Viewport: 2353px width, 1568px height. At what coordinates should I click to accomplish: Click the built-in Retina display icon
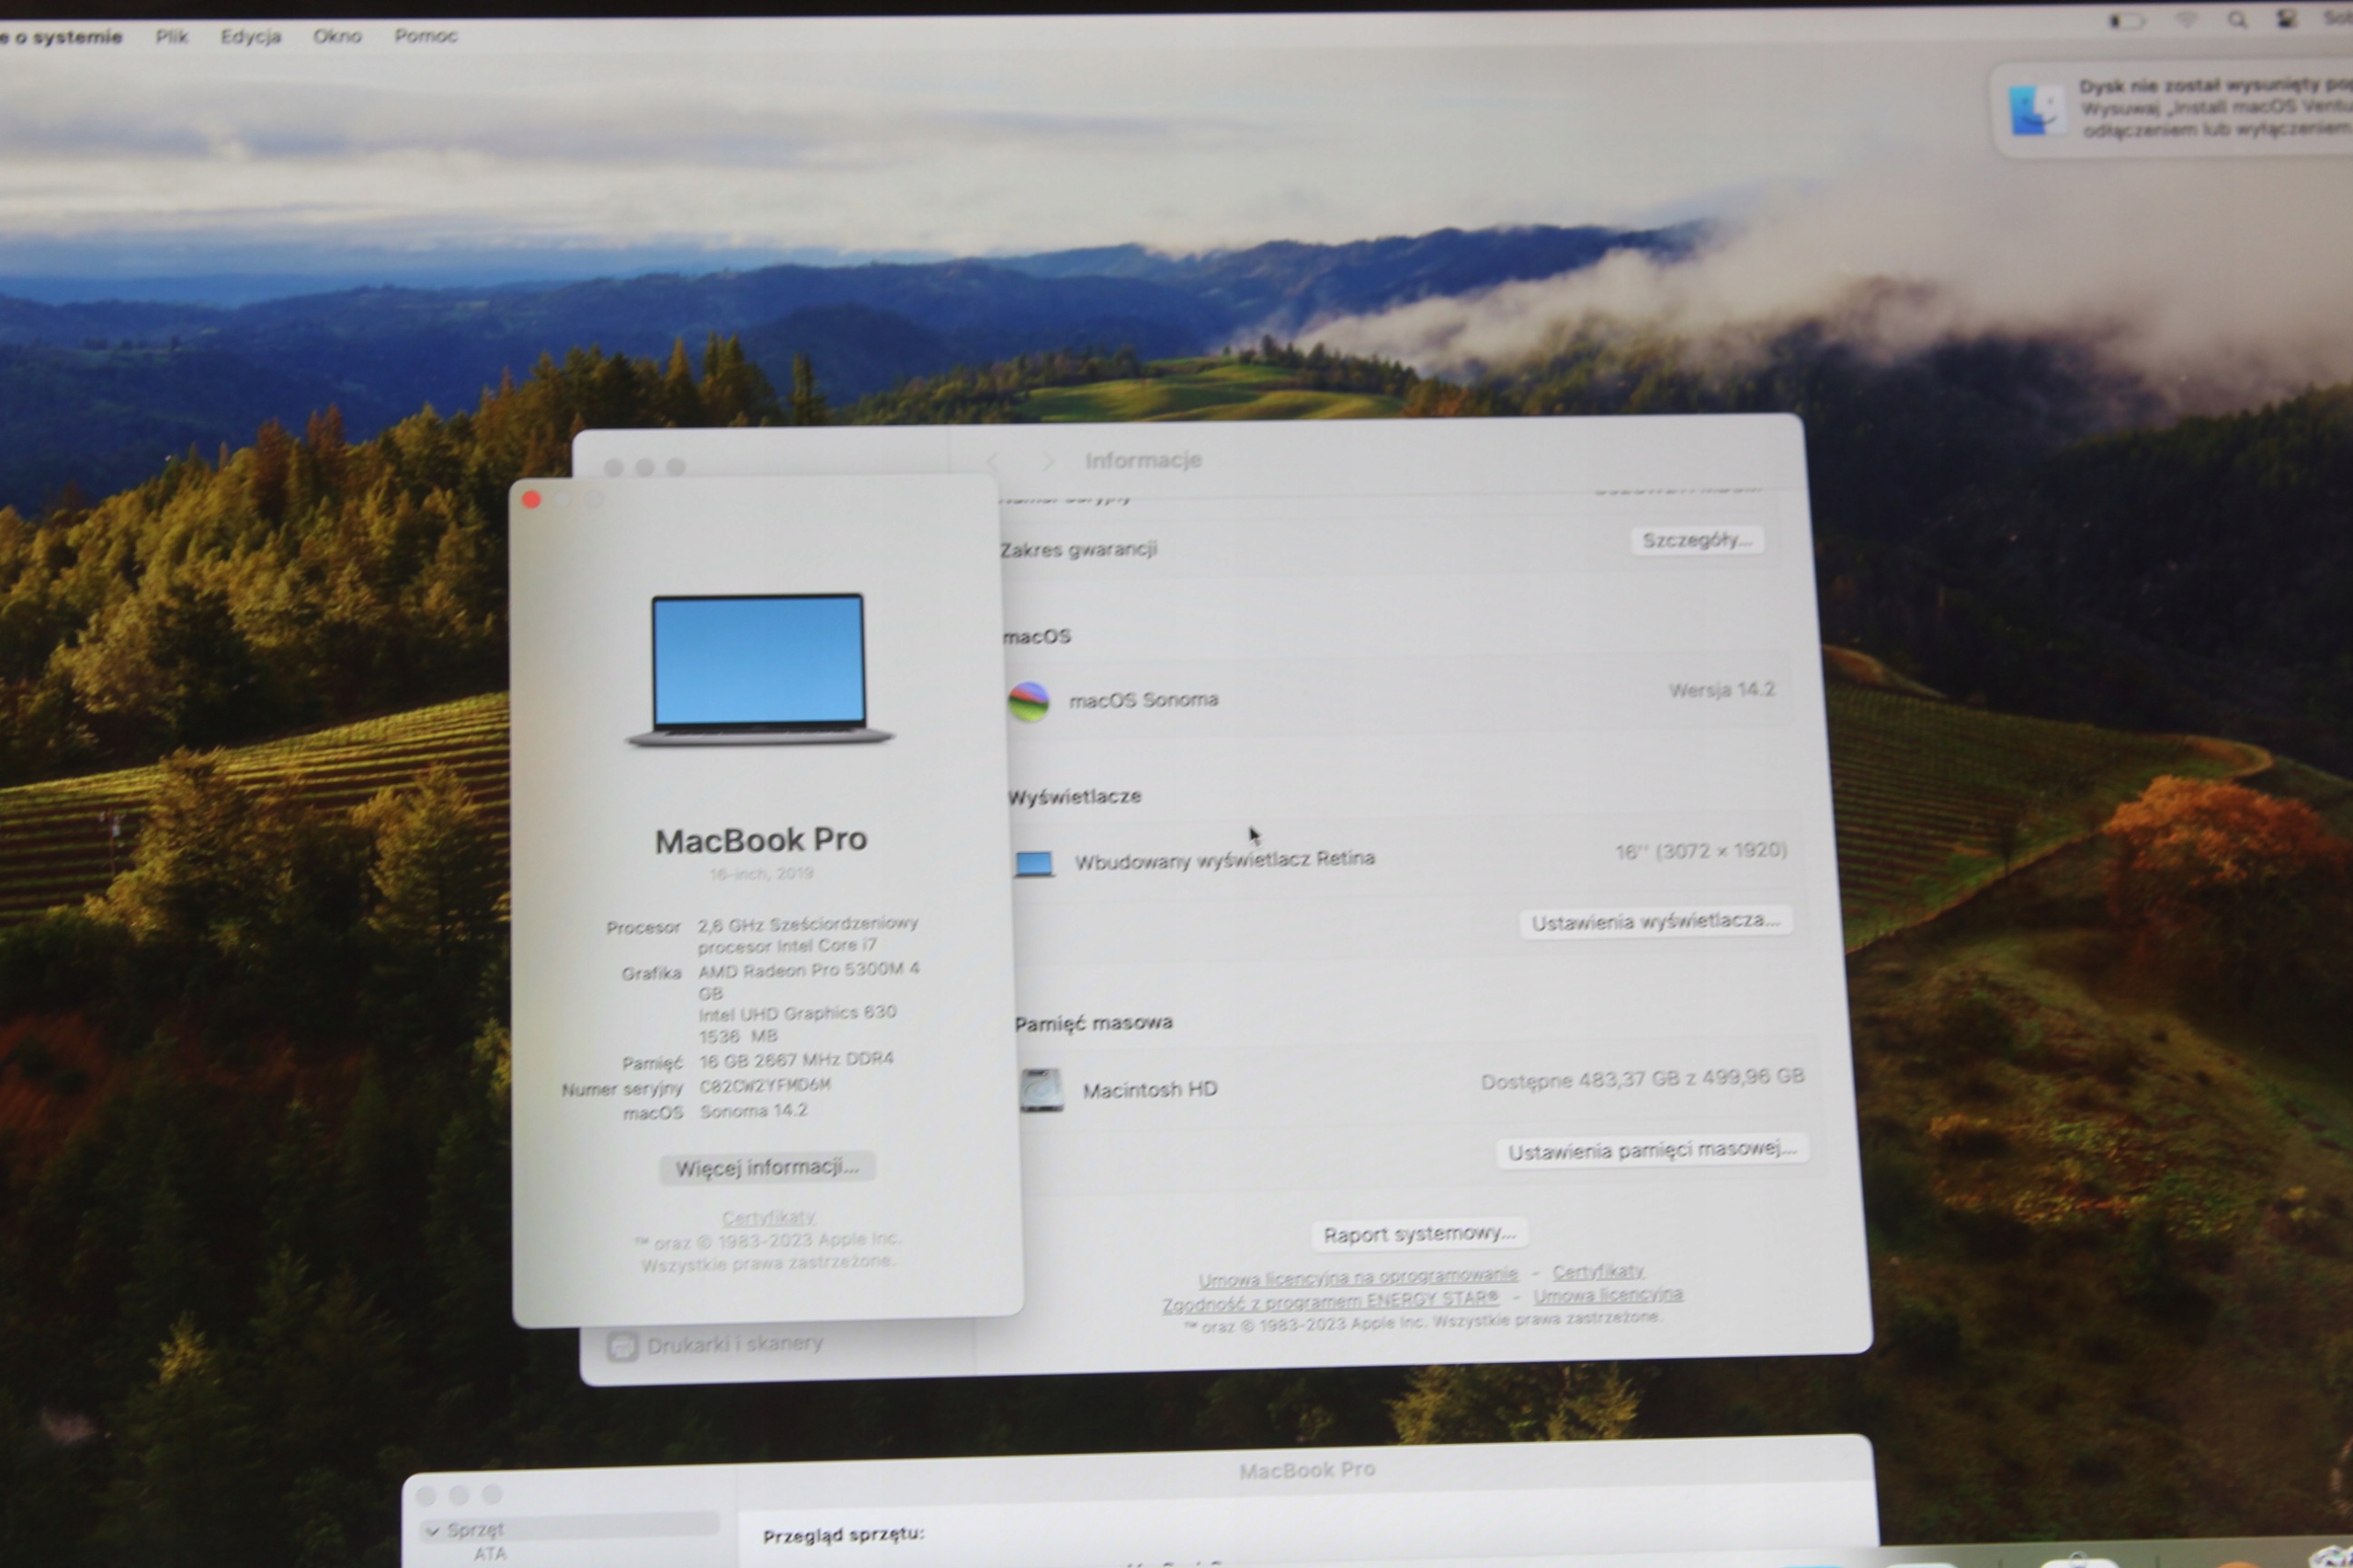tap(1034, 863)
